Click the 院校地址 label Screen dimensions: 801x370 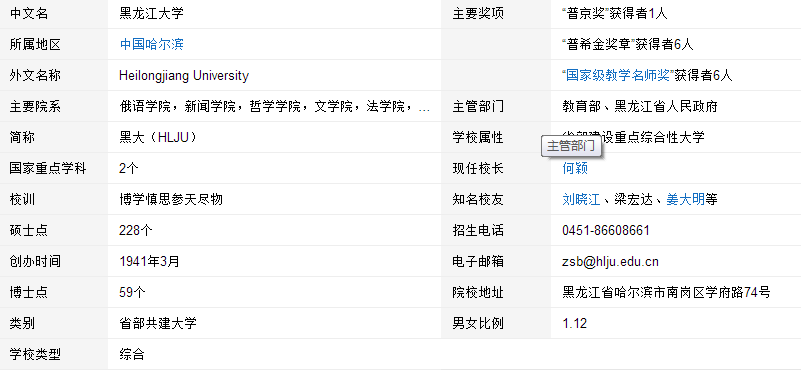click(478, 292)
